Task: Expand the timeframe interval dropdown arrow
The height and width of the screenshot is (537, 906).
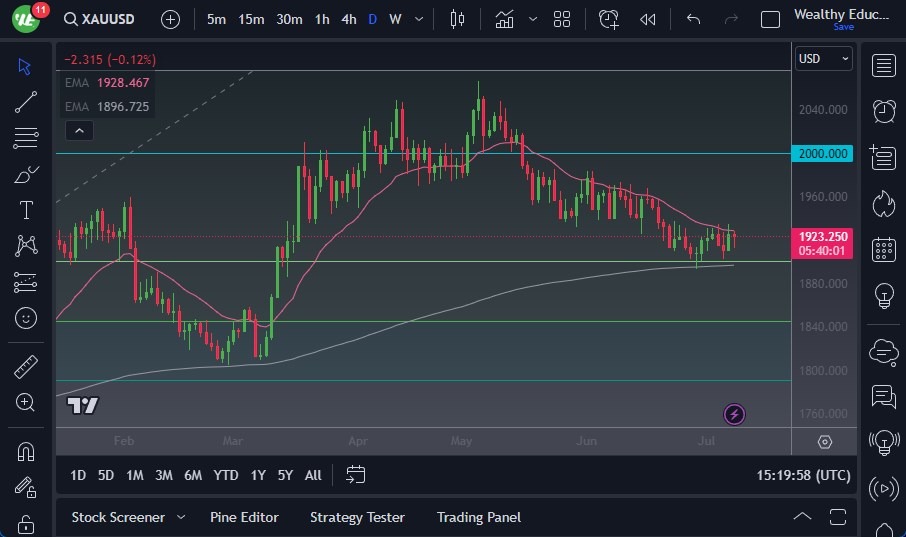Action: point(418,19)
